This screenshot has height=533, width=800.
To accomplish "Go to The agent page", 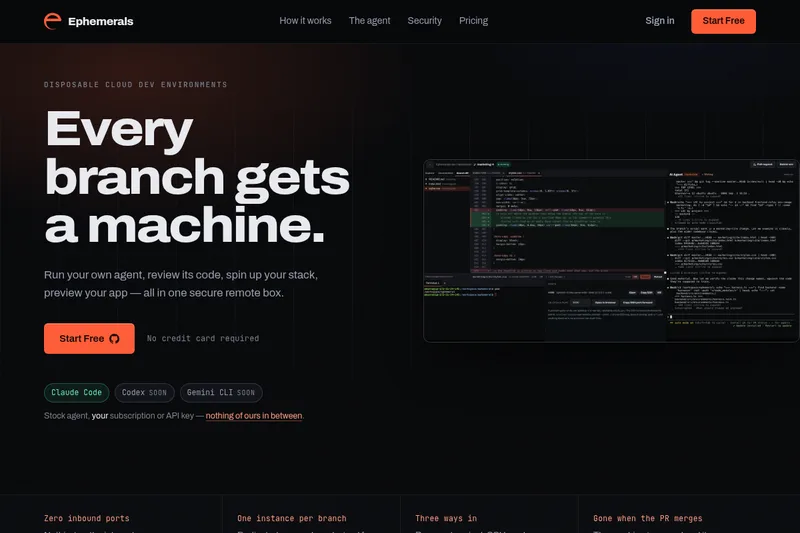I will [369, 21].
